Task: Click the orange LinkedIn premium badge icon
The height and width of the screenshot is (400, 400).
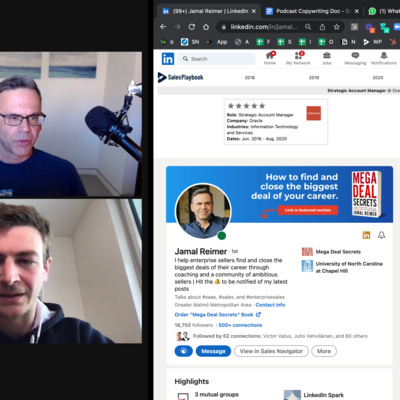Action: click(366, 235)
